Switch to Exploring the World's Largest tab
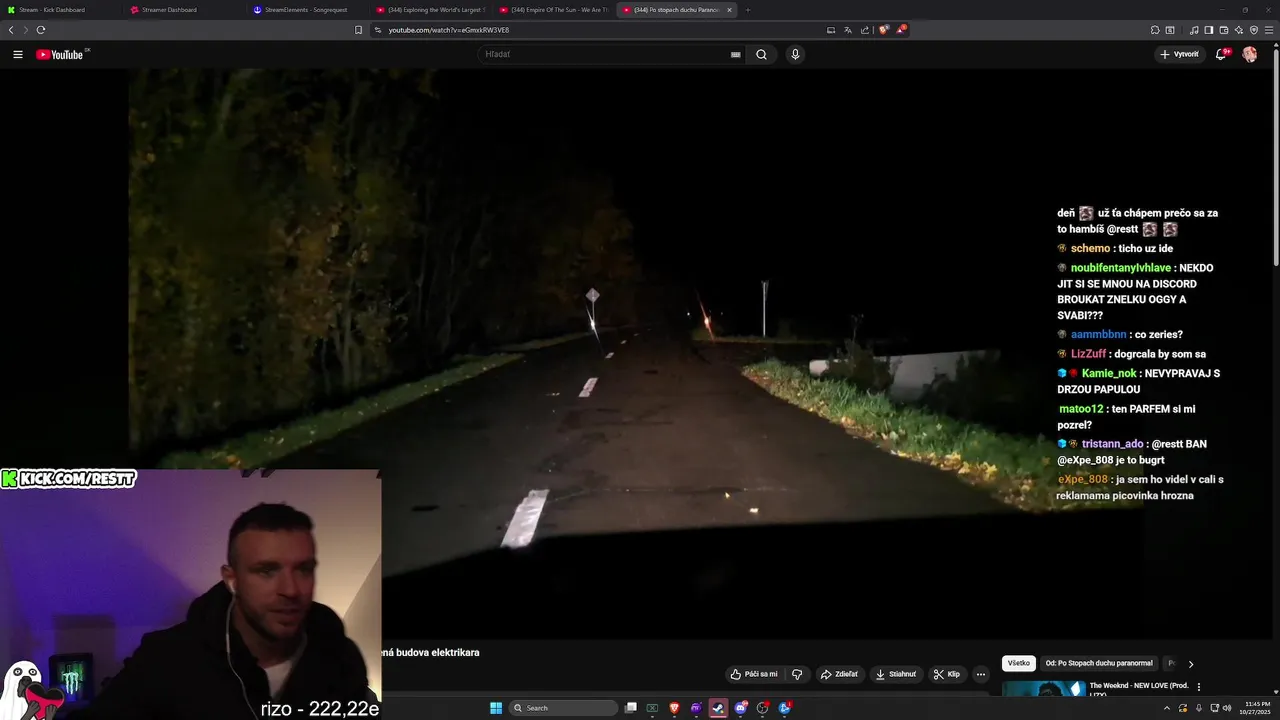The width and height of the screenshot is (1280, 720). pyautogui.click(x=431, y=10)
